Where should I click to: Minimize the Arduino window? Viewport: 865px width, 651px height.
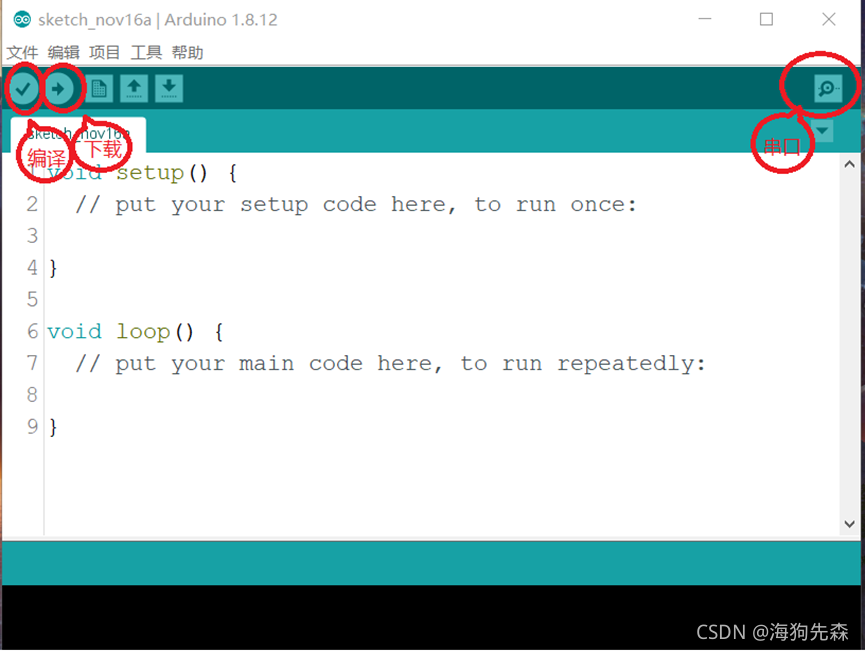tap(704, 19)
